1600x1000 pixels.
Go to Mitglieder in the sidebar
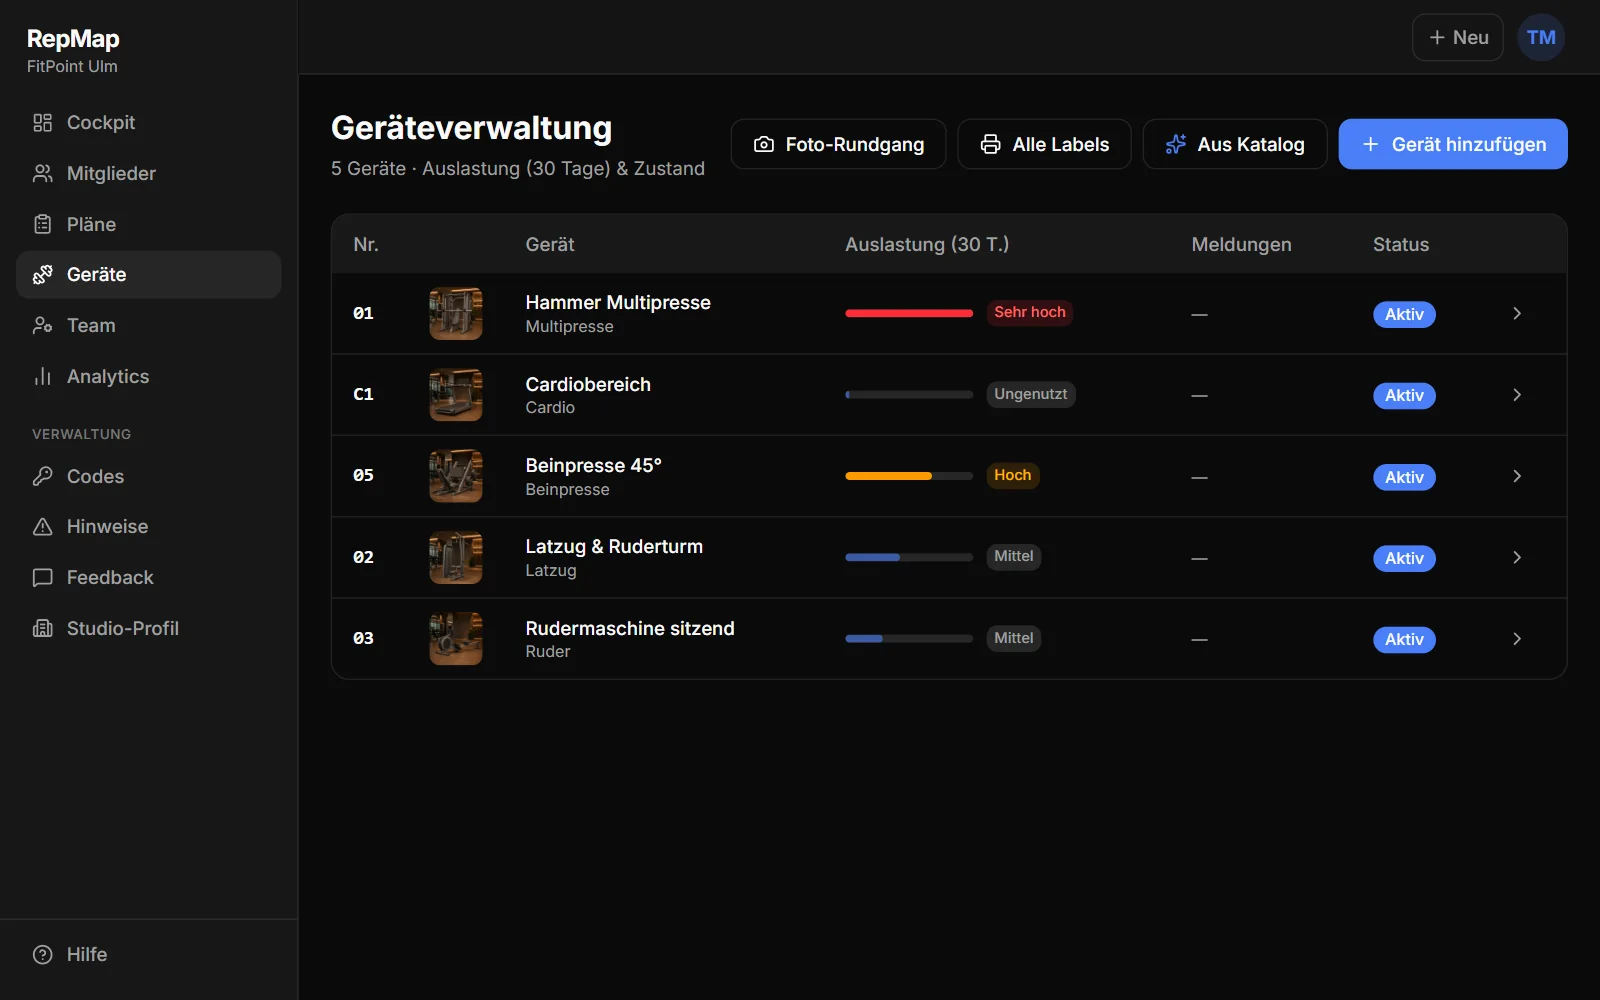pos(149,174)
